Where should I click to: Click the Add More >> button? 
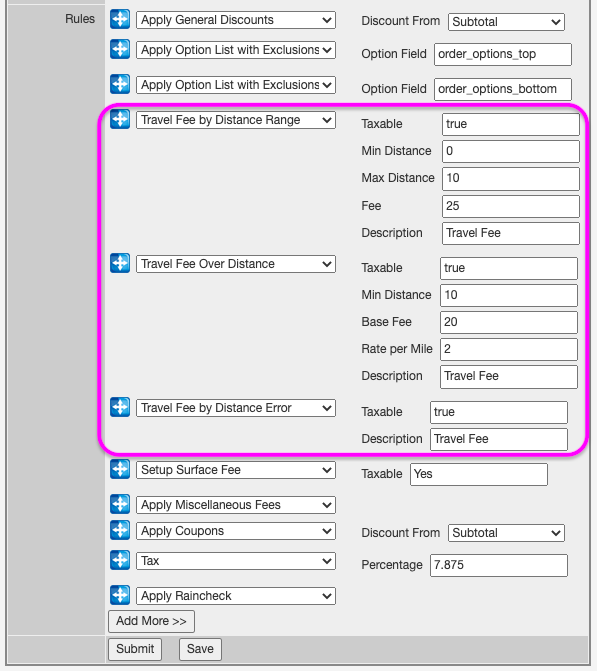pos(151,621)
